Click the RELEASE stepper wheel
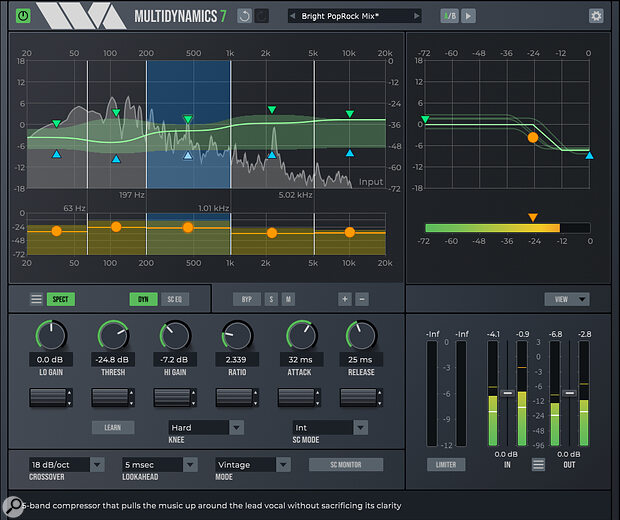The width and height of the screenshot is (620, 520). pyautogui.click(x=358, y=397)
